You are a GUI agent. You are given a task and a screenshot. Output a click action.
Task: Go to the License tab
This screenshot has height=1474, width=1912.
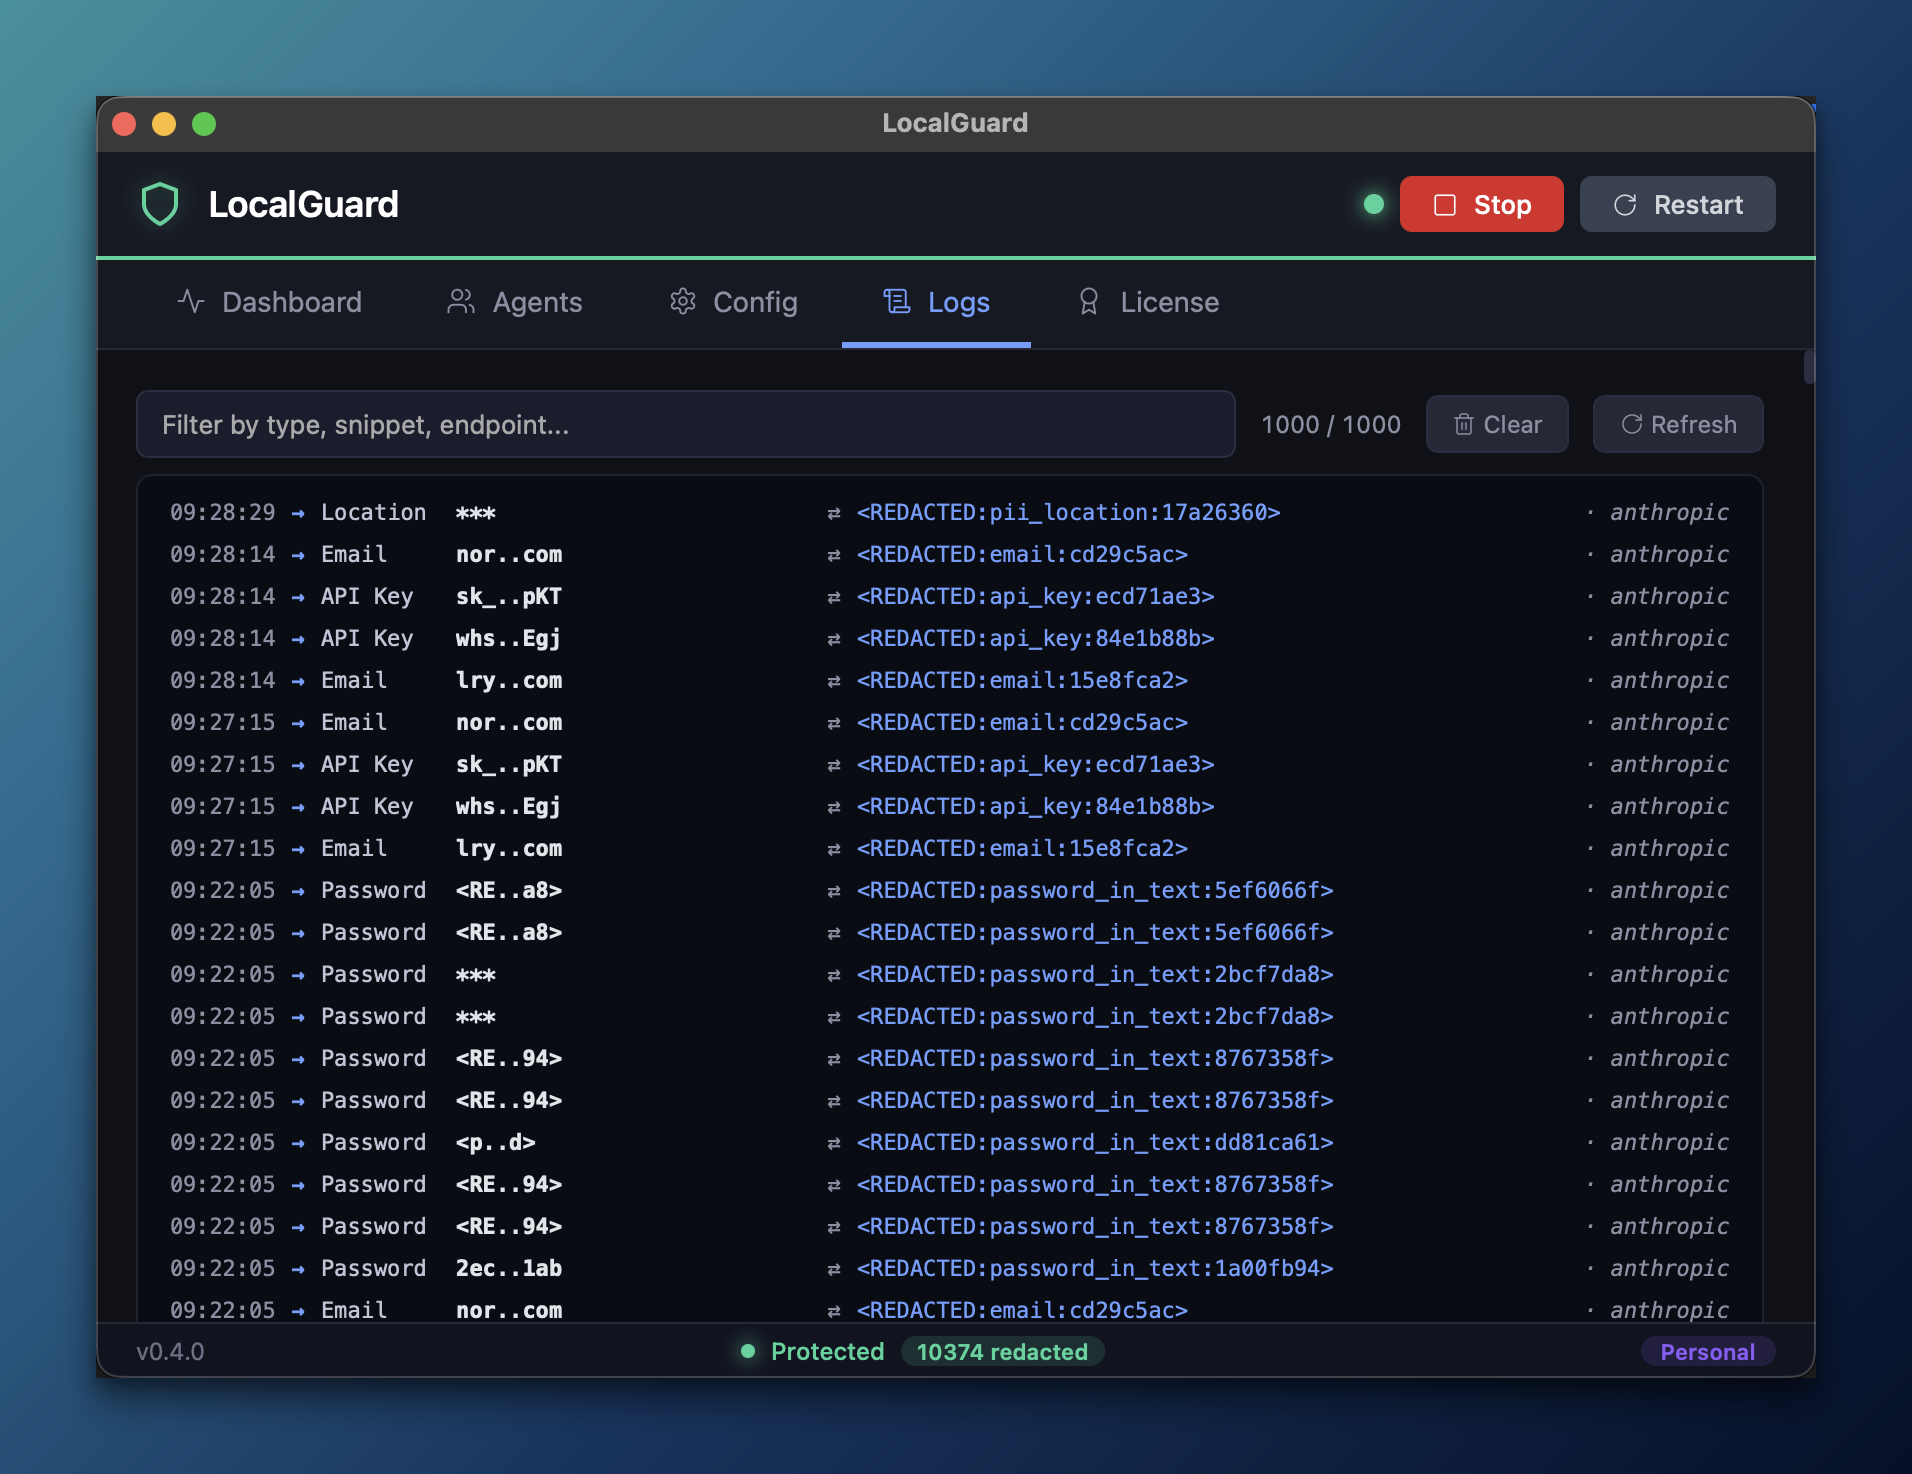[1147, 302]
